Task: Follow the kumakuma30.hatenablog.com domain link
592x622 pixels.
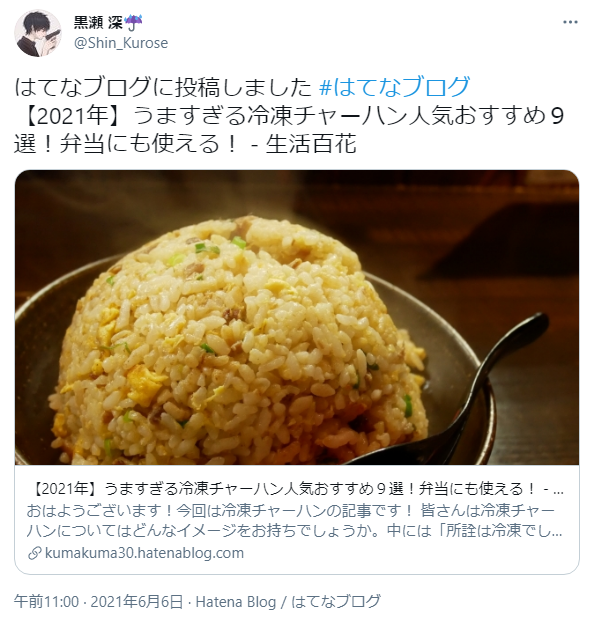Action: (144, 553)
